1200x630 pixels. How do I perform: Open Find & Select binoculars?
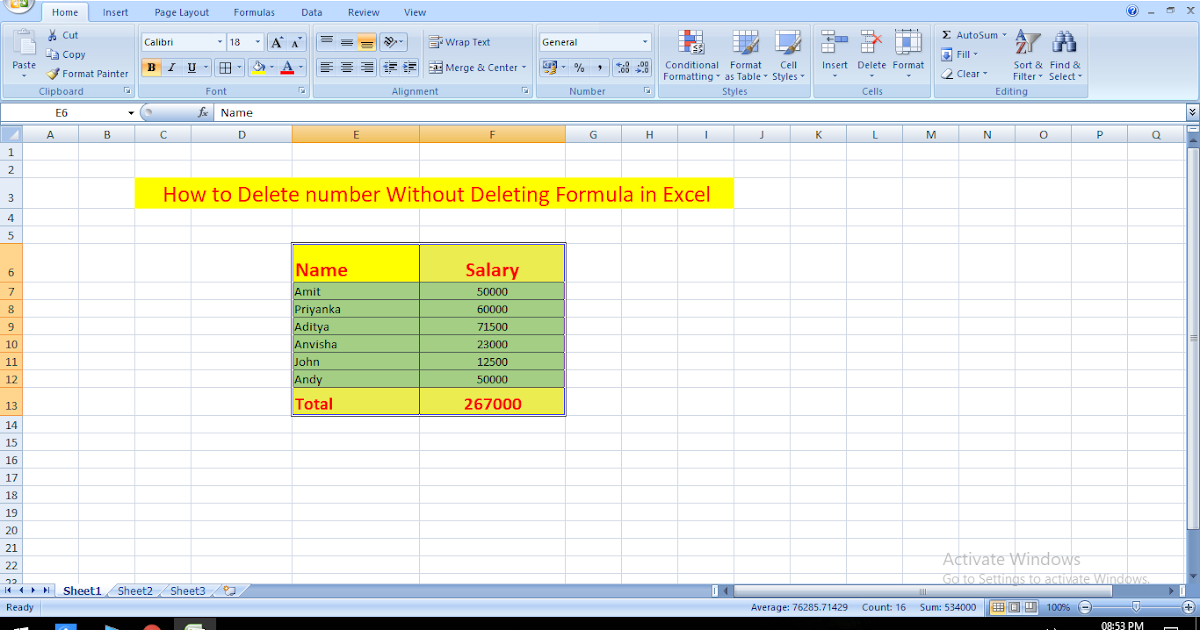click(1064, 43)
